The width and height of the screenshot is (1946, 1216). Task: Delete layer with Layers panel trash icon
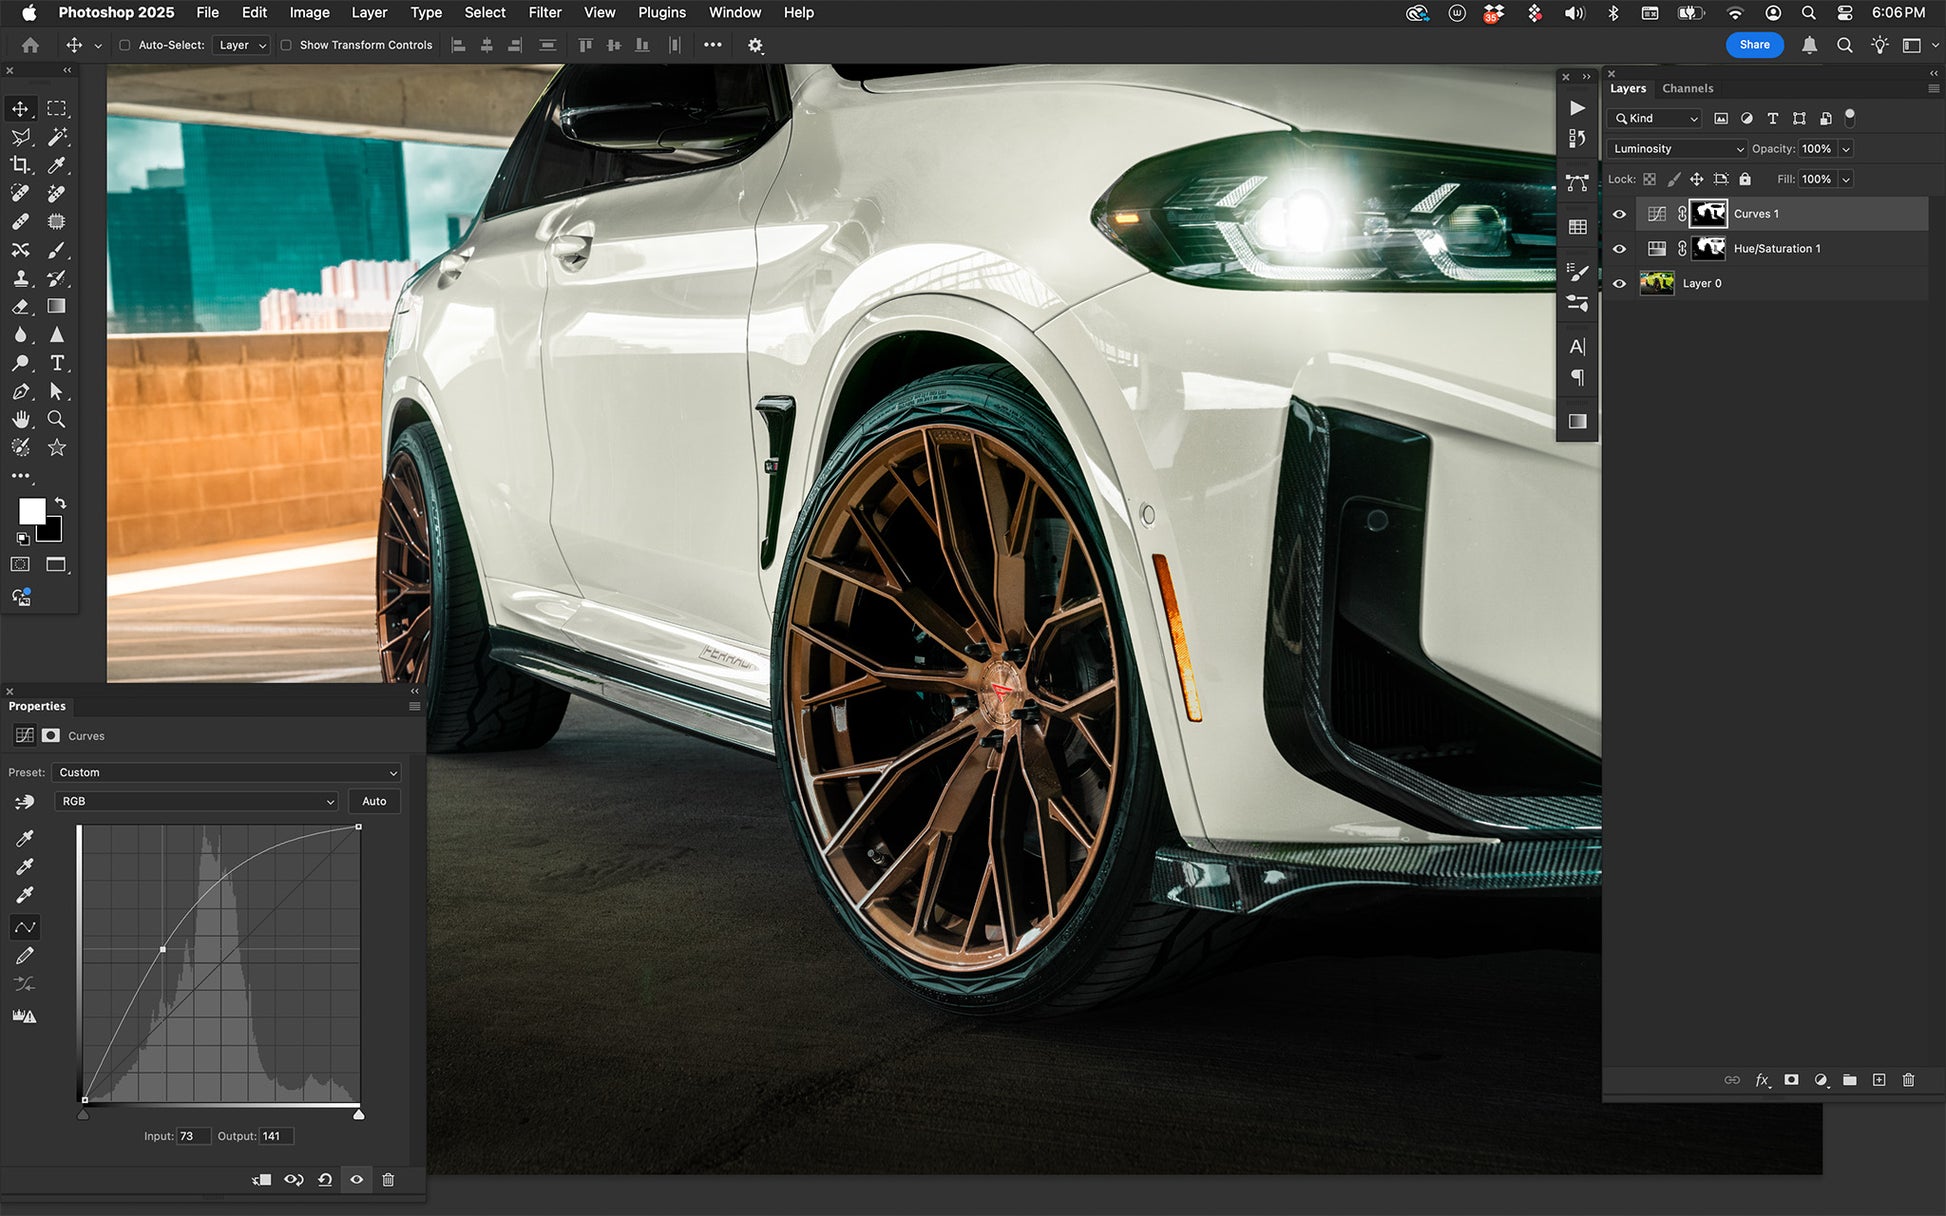click(x=1908, y=1080)
